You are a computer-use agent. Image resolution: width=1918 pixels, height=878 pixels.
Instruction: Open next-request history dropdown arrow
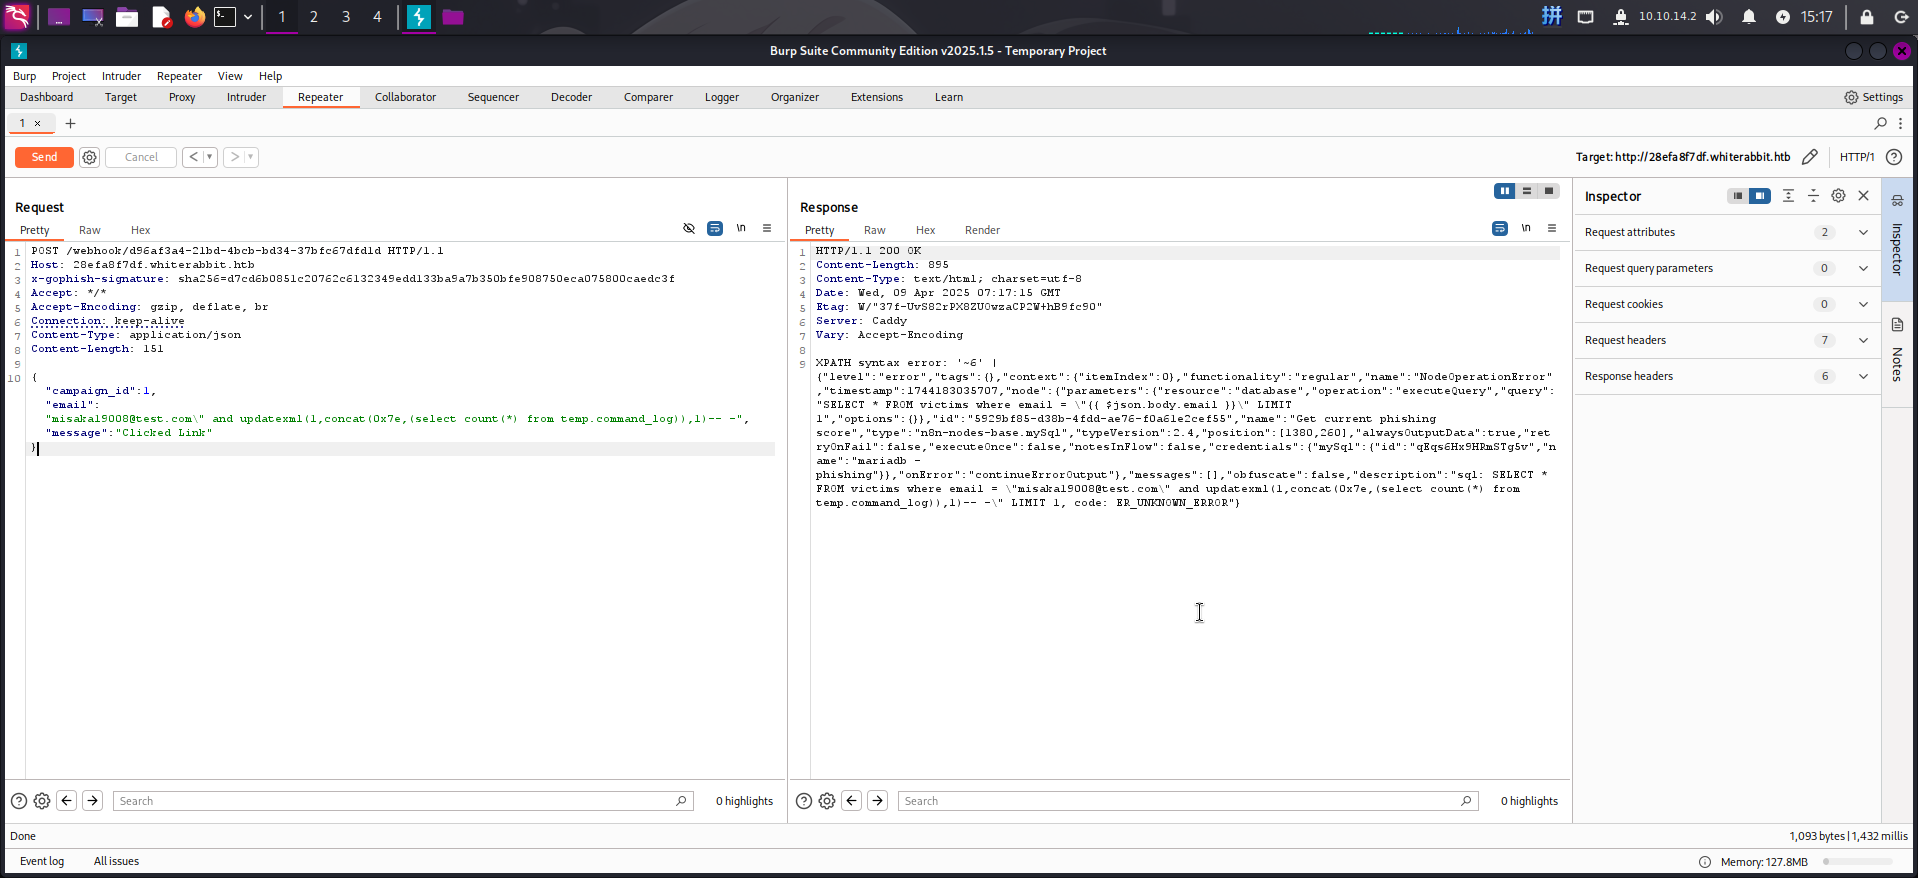(251, 157)
